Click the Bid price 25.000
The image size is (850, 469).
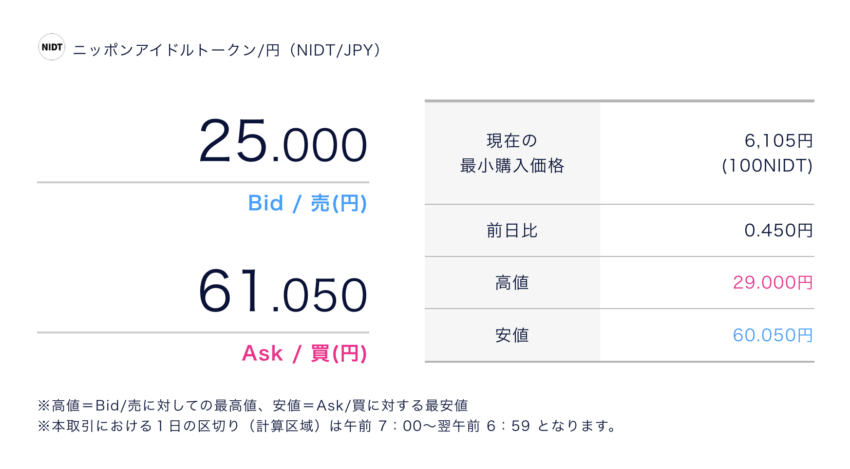(282, 141)
